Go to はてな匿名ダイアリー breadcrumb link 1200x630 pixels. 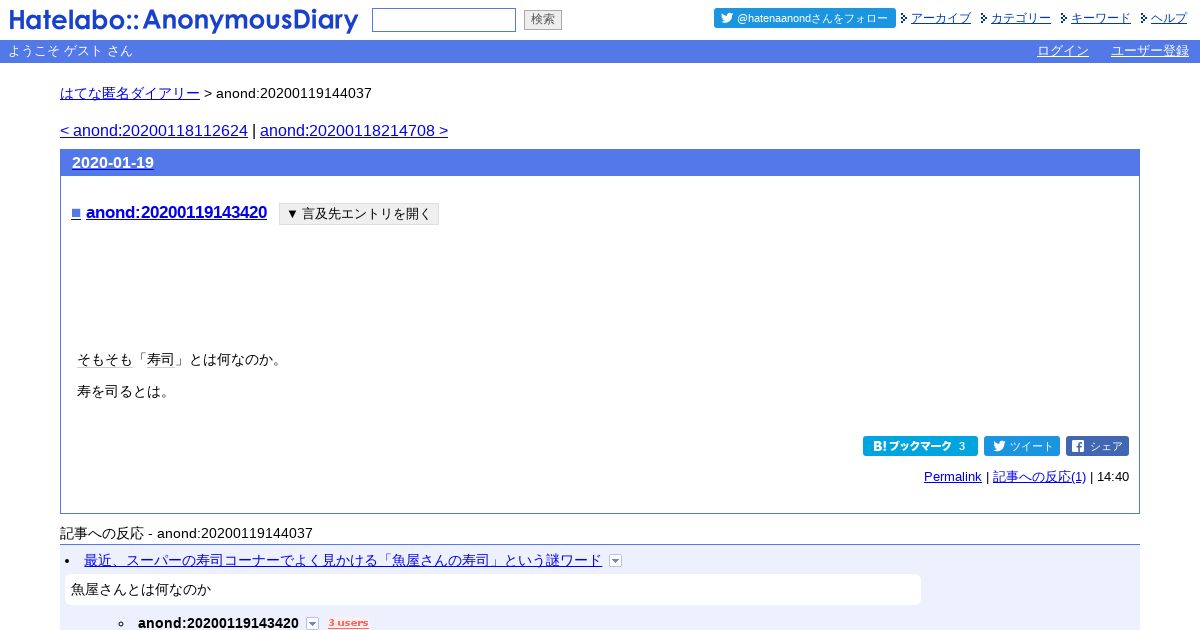[x=130, y=93]
